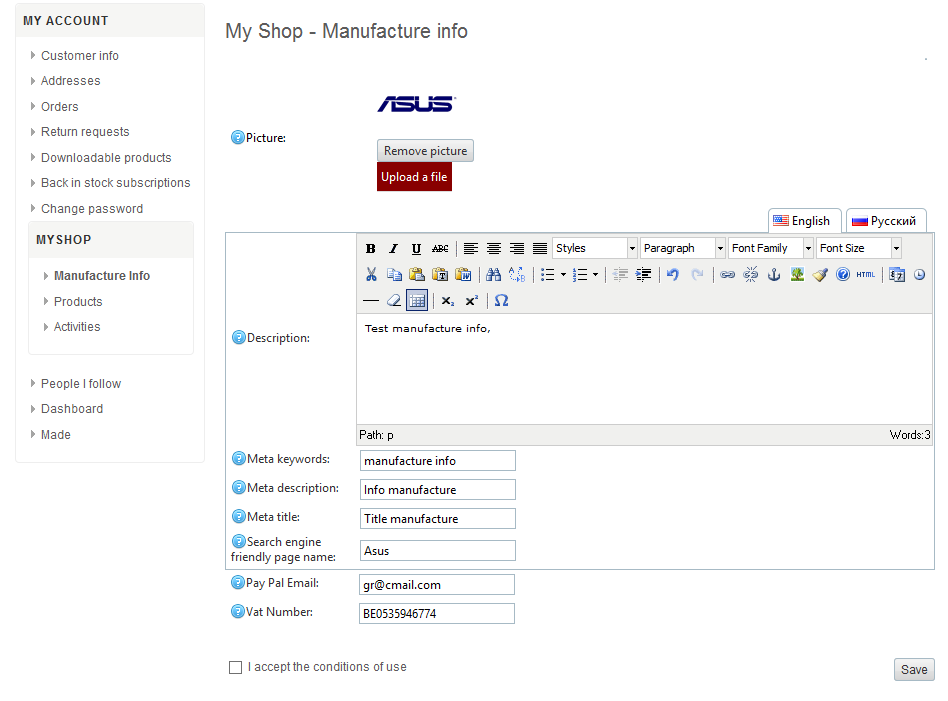Apply superscript formatting

(472, 301)
